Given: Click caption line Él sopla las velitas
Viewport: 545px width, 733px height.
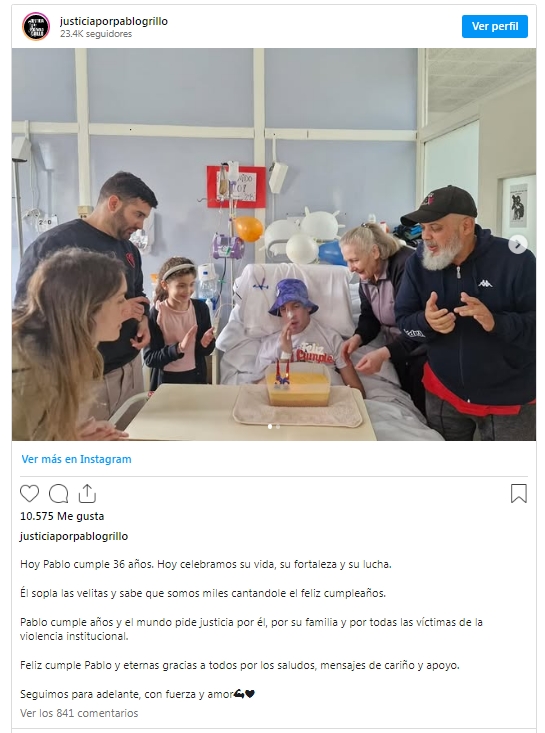Looking at the screenshot, I should coord(203,593).
